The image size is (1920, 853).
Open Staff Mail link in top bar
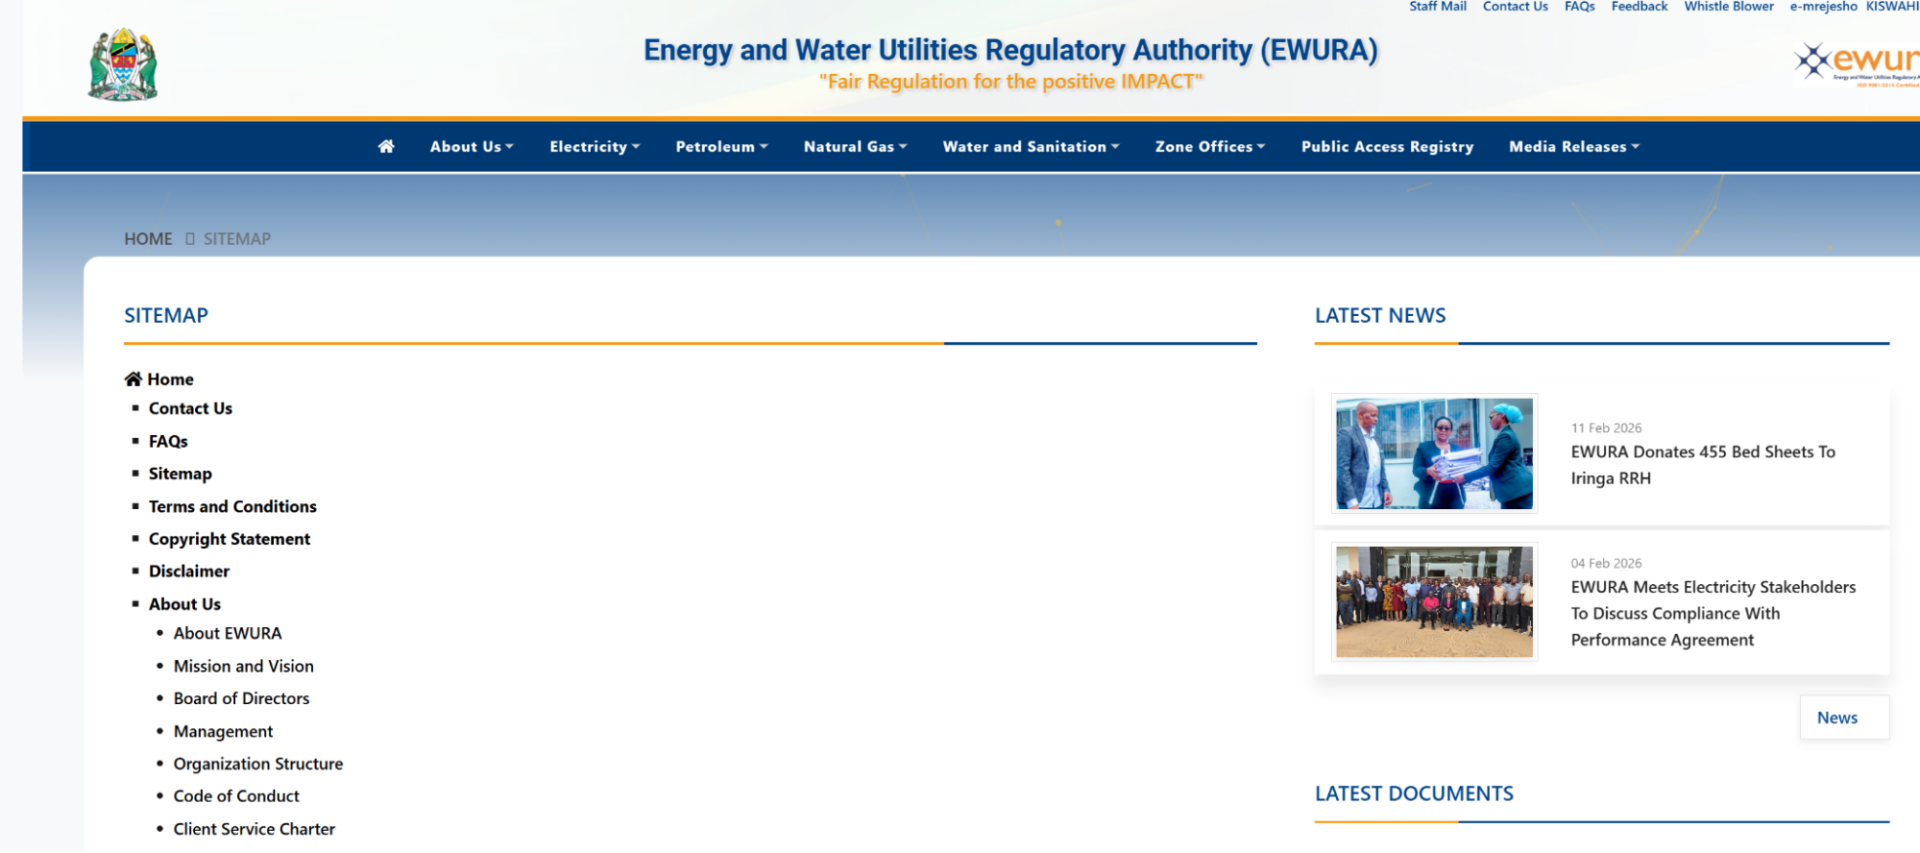click(1437, 7)
